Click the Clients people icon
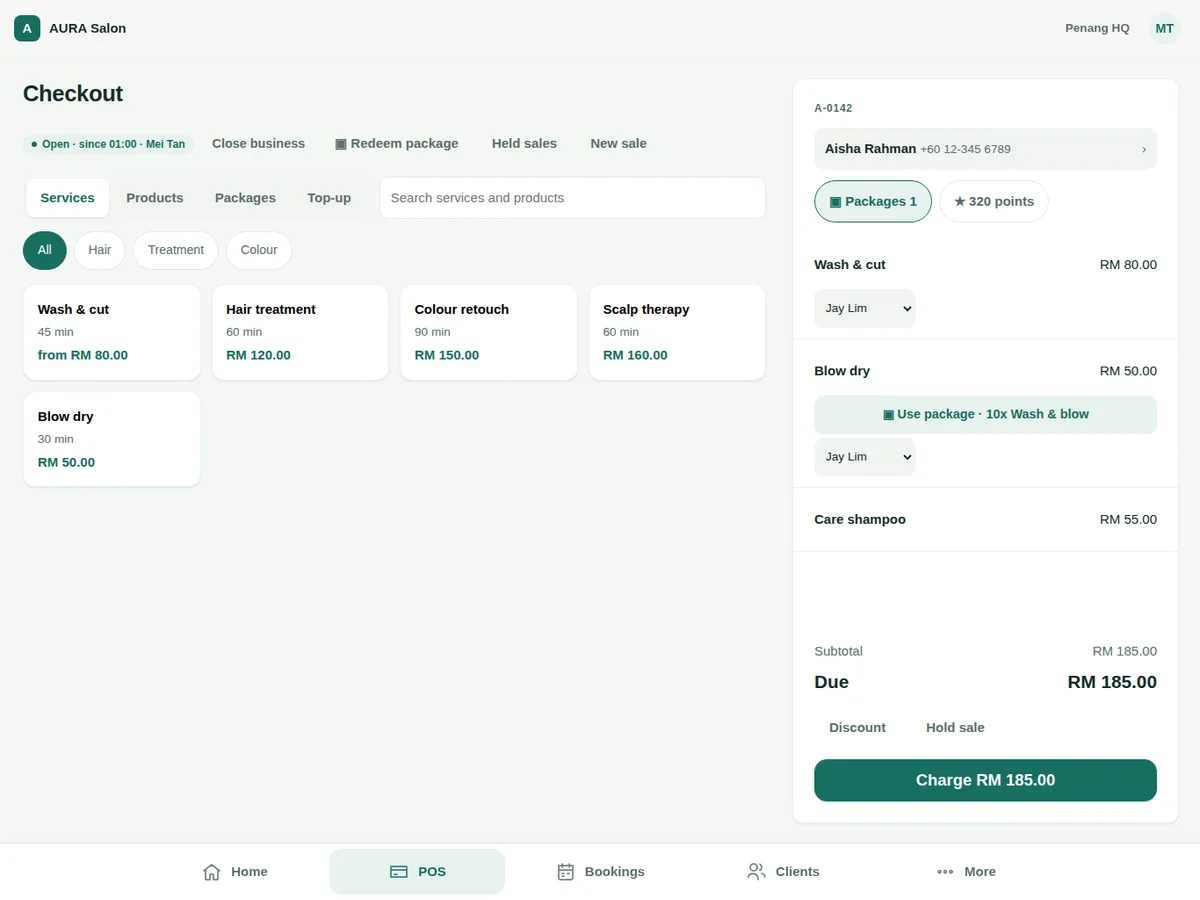This screenshot has height=900, width=1200. [x=756, y=872]
